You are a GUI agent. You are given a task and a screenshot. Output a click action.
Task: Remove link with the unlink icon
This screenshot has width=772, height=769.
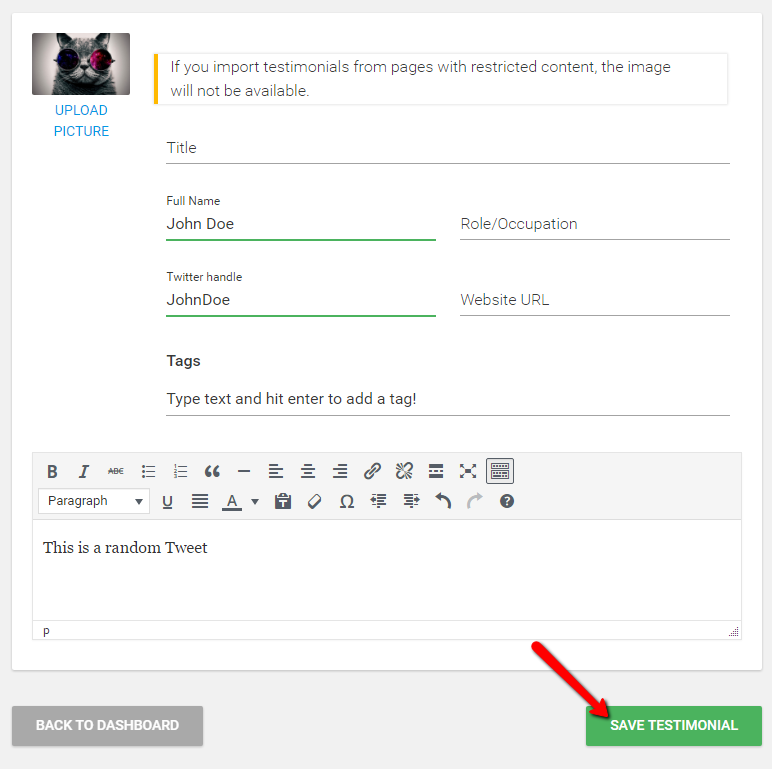click(404, 471)
